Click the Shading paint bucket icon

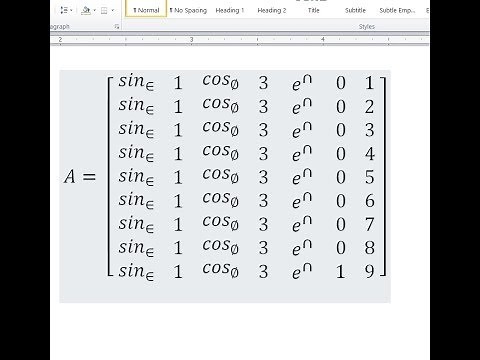coord(86,10)
